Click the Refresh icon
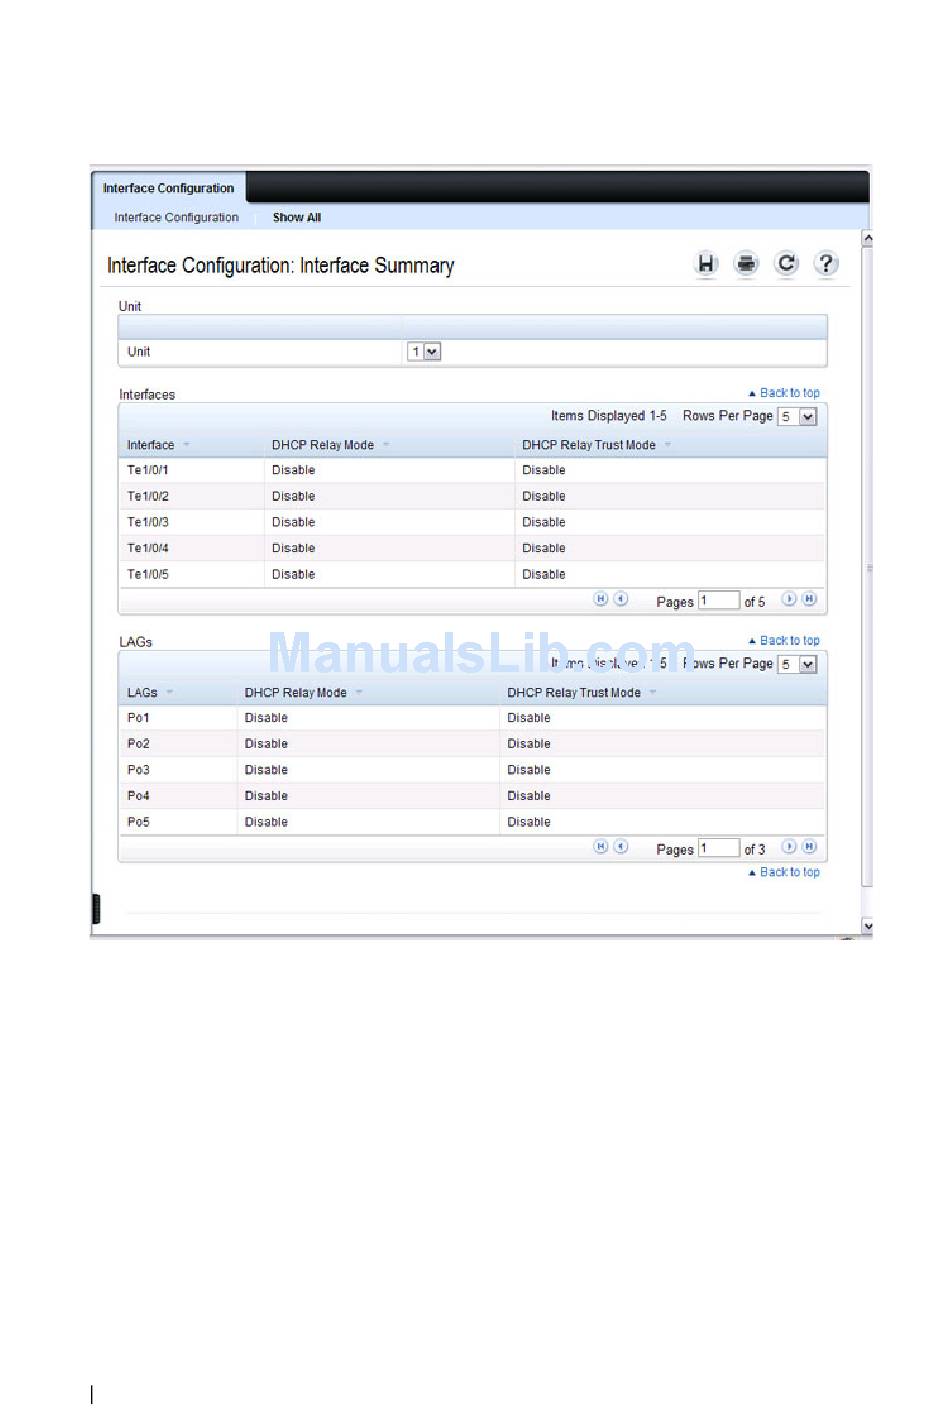The image size is (950, 1414). 787,263
